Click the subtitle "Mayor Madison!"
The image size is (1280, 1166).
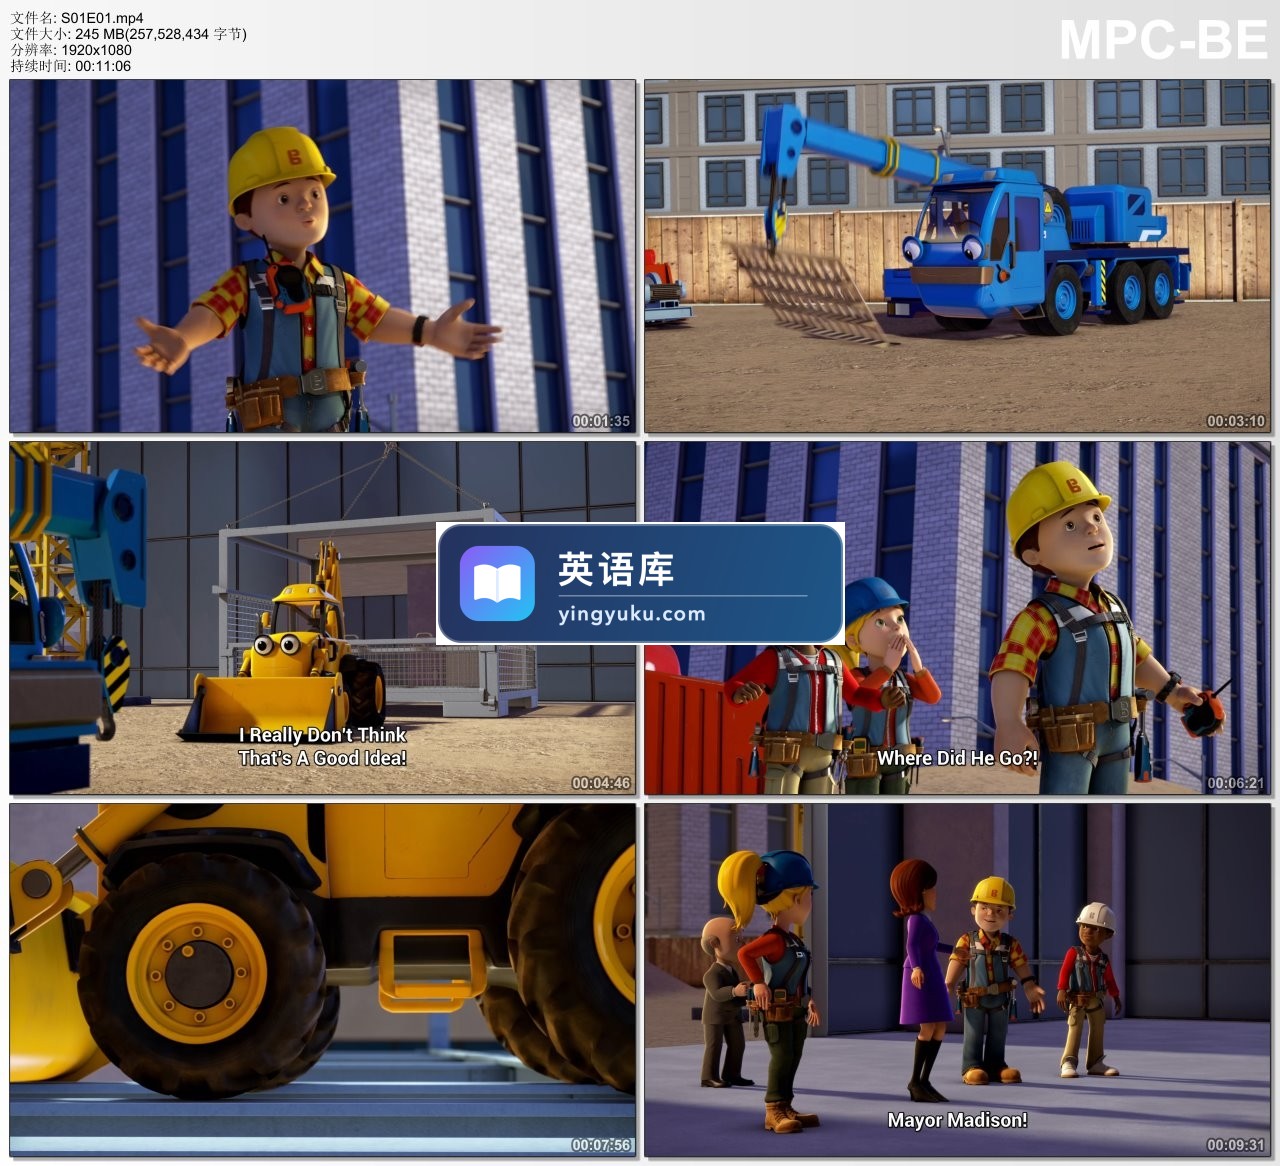957,1120
